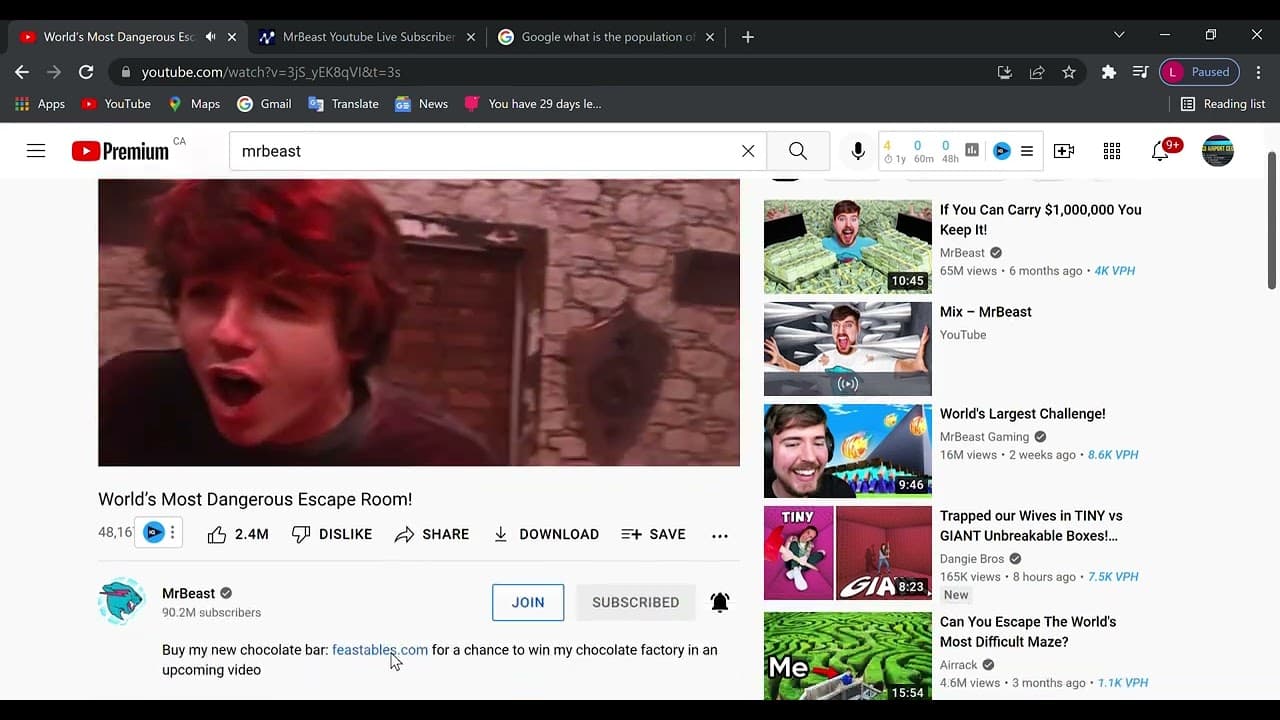Open account avatar menu

(1218, 151)
